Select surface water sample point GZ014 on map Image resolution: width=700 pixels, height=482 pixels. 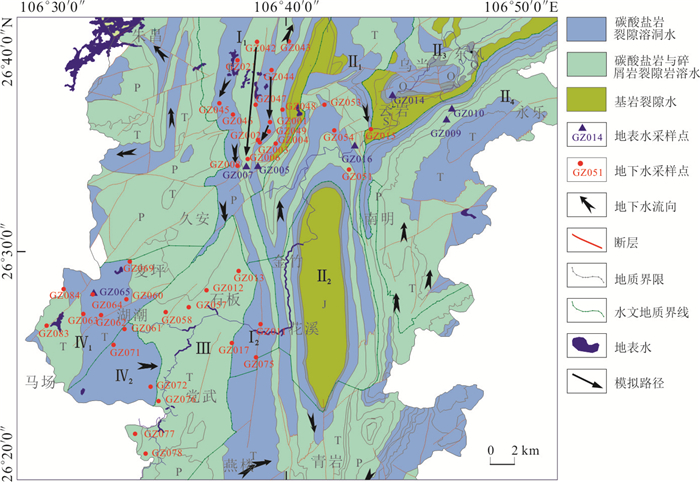392,94
